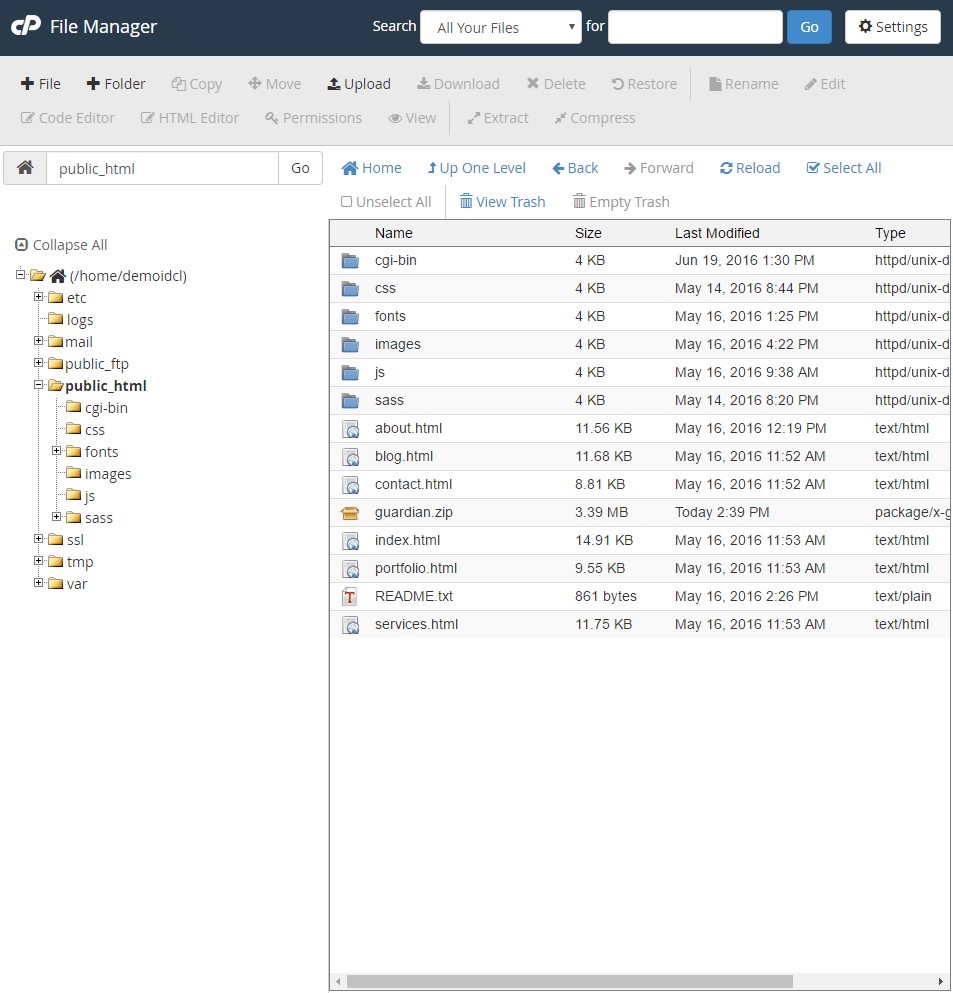Viewport: 953px width, 993px height.
Task: Open the Upload dialog
Action: [359, 84]
